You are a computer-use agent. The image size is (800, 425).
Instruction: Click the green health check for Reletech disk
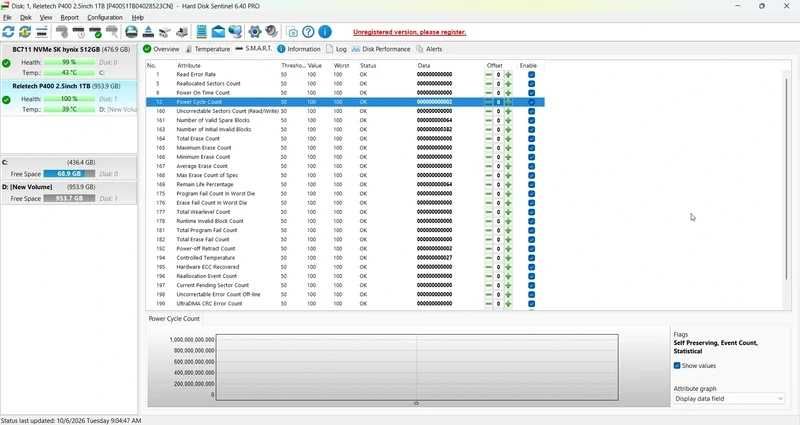pyautogui.click(x=6, y=100)
